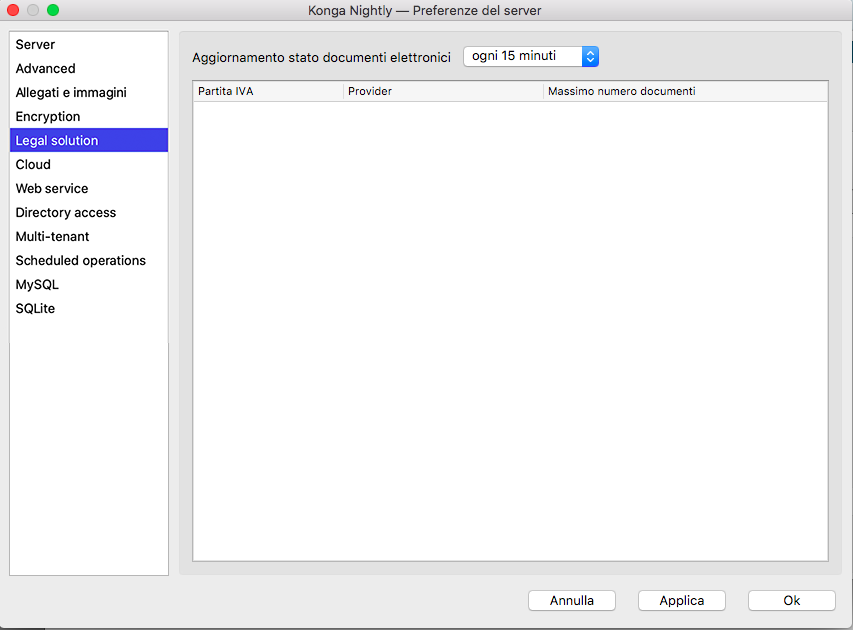The image size is (853, 630).
Task: Open Directory access preferences
Action: pyautogui.click(x=66, y=213)
